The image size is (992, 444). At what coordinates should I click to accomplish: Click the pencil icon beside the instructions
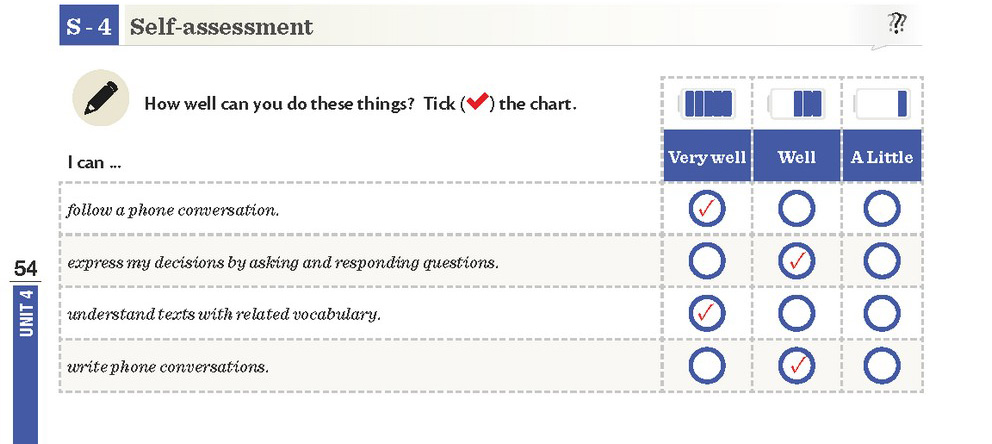coord(101,98)
